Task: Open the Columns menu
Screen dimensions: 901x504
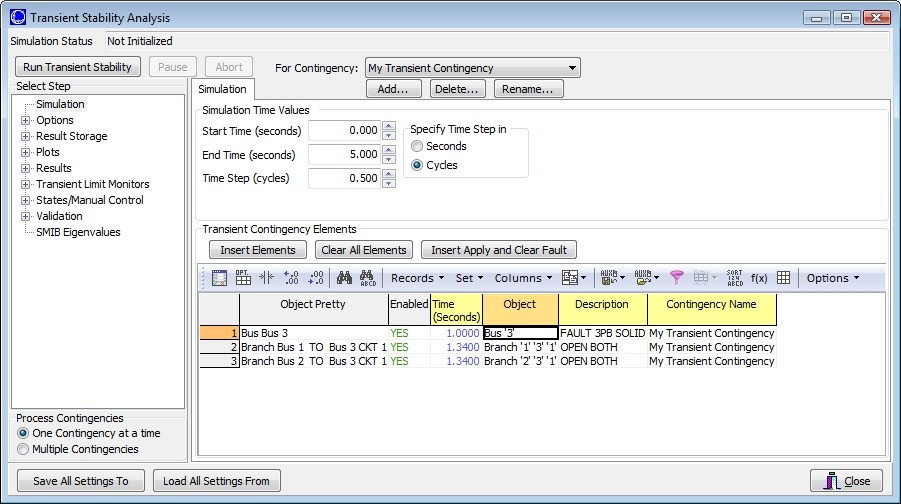Action: [x=523, y=278]
